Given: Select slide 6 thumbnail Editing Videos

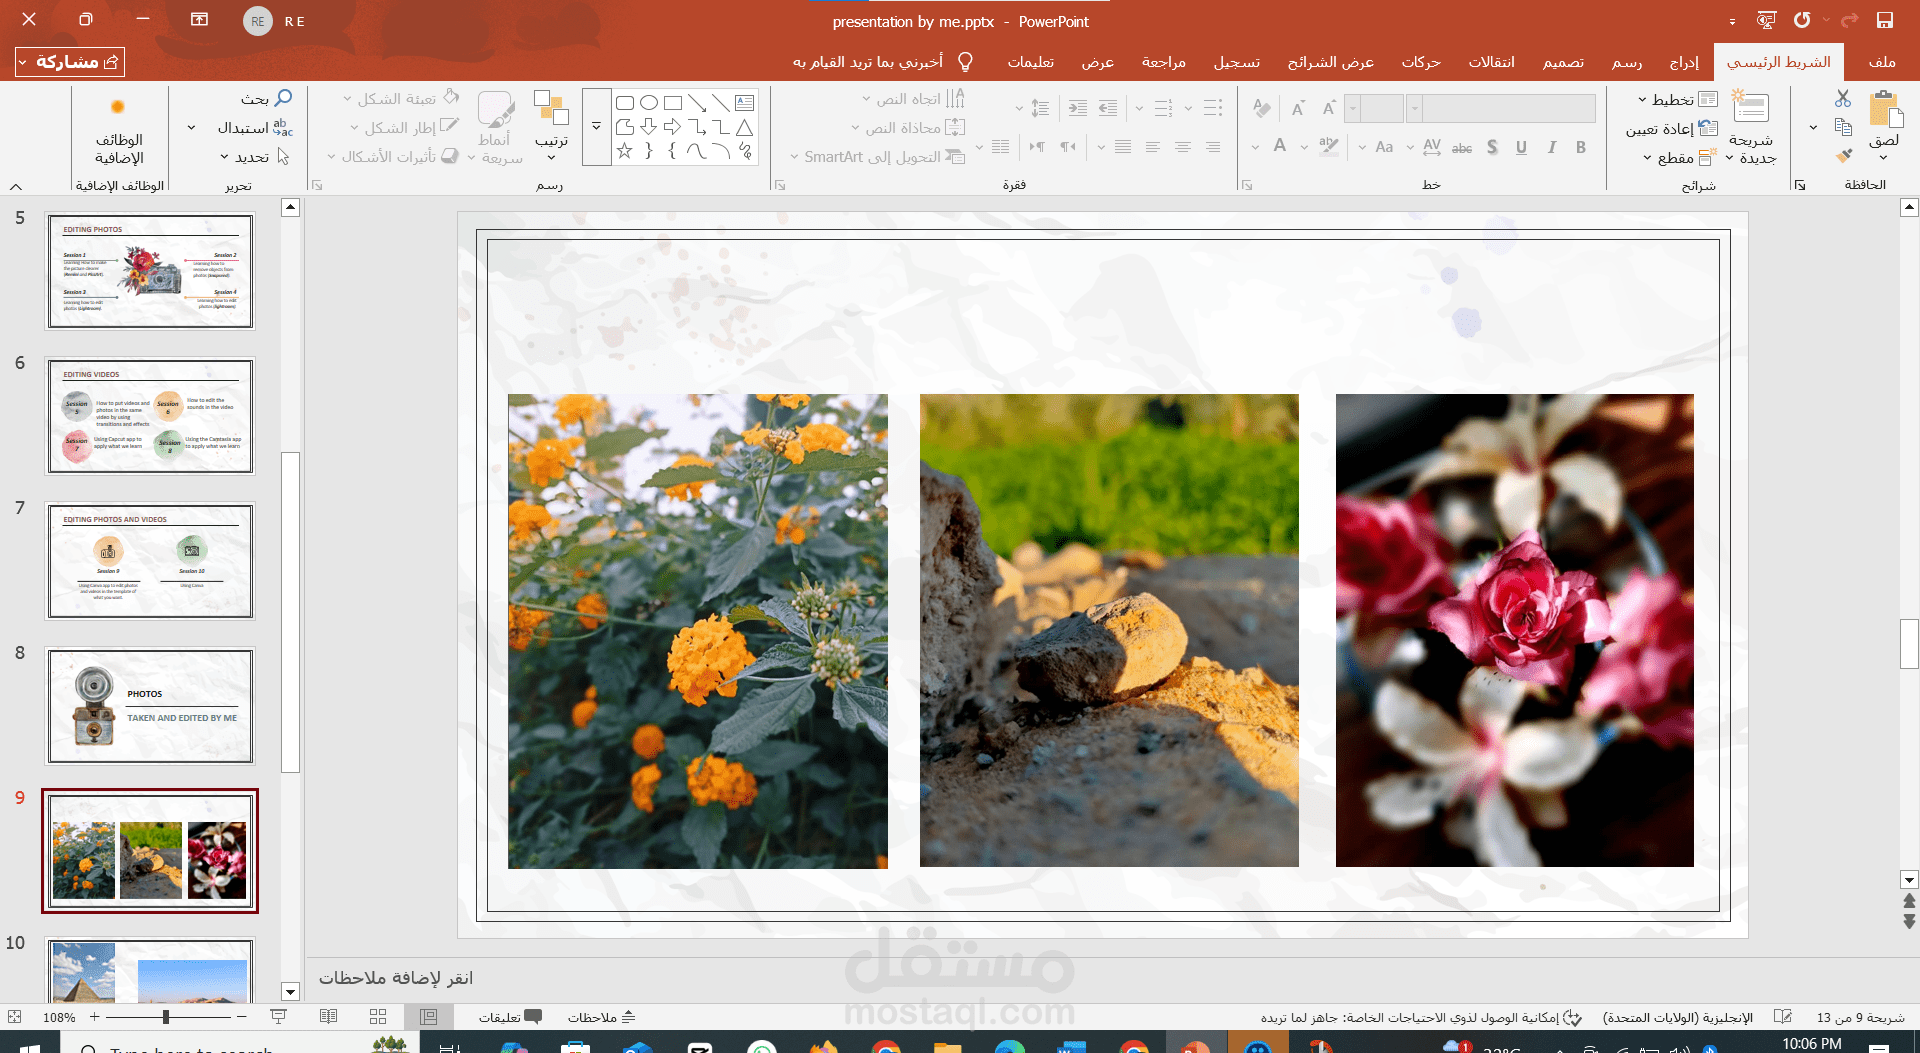Looking at the screenshot, I should 150,416.
